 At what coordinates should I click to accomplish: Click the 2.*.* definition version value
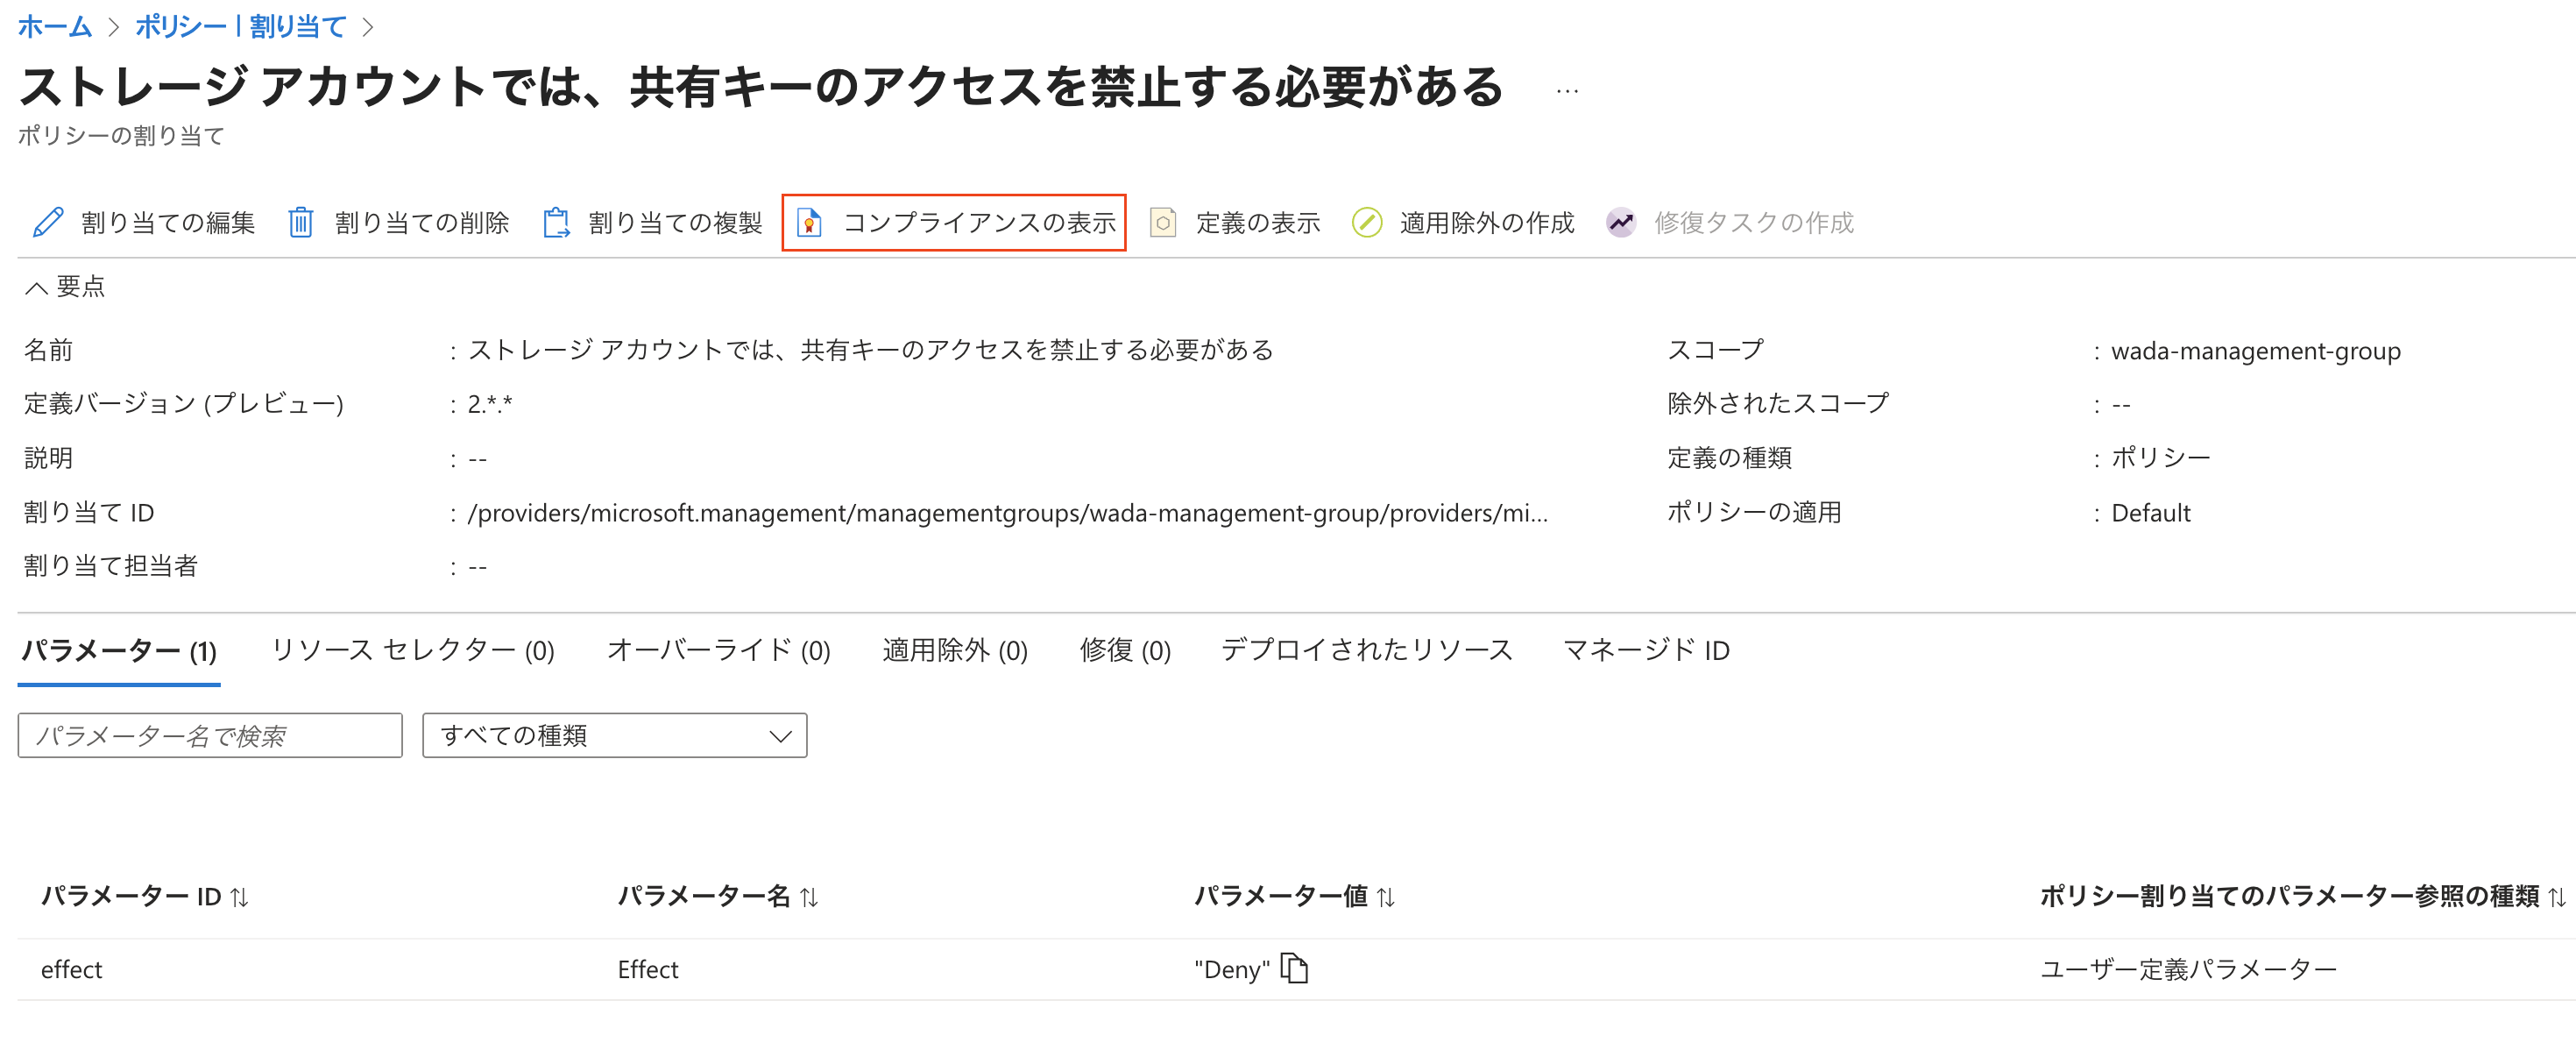490,404
